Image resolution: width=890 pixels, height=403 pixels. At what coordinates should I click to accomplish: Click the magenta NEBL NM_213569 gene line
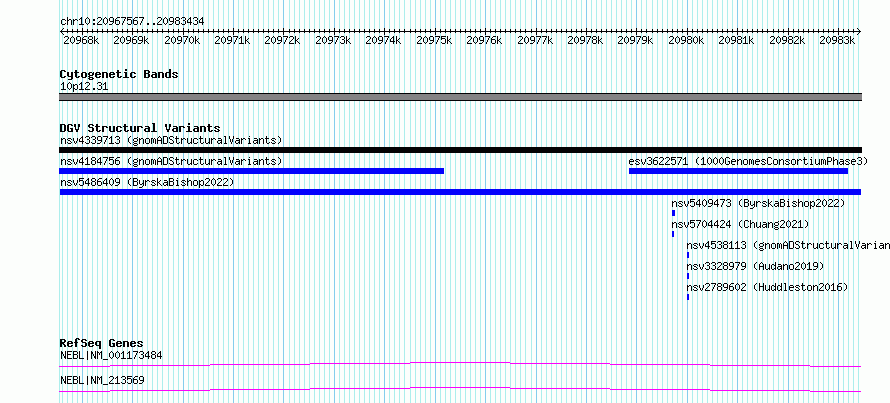[460, 389]
